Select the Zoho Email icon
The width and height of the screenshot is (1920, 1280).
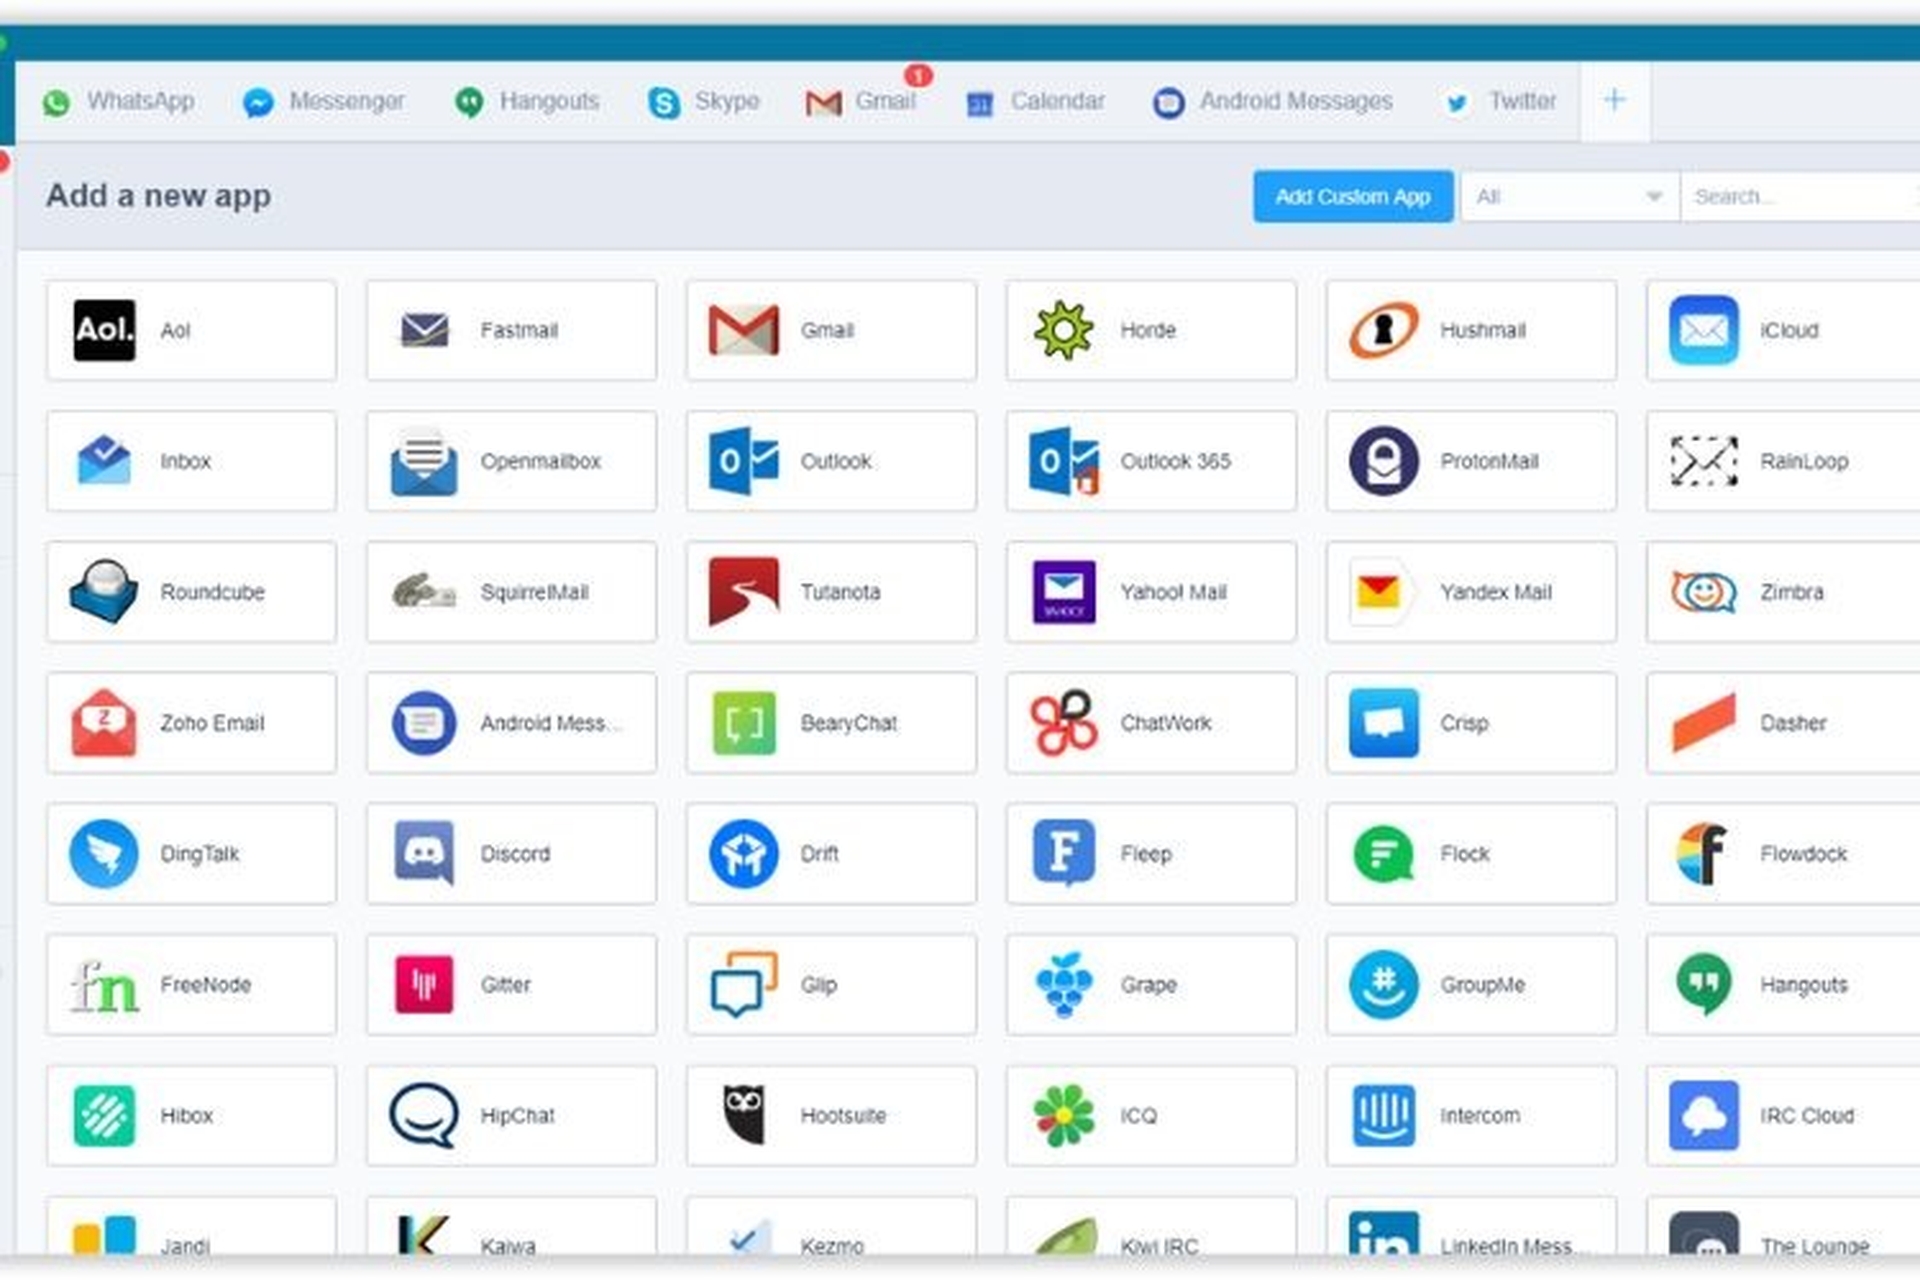[104, 722]
